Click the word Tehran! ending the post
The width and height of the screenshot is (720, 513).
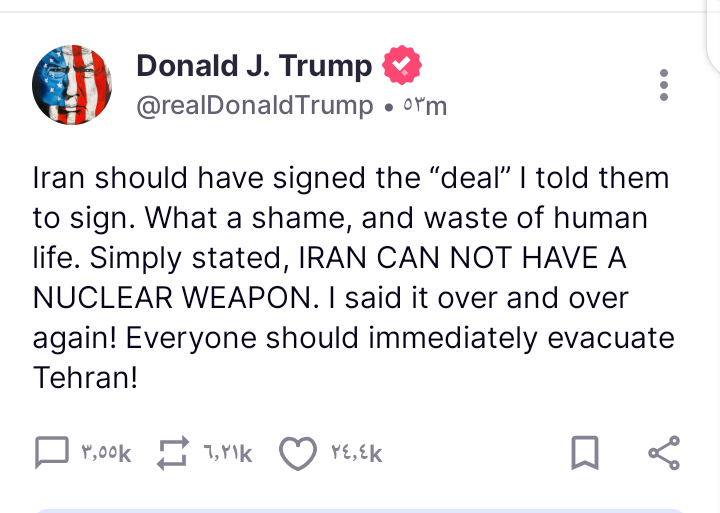(x=85, y=378)
